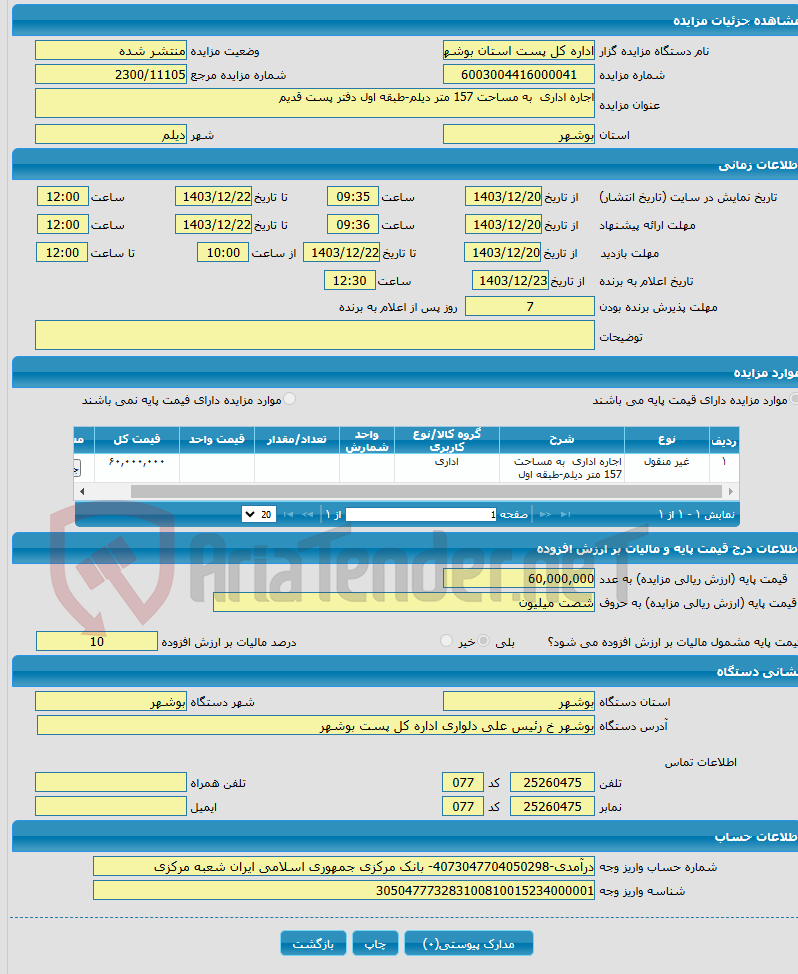This screenshot has height=974, width=798.
Task: Click the 'نوع' column header
Action: click(x=666, y=440)
